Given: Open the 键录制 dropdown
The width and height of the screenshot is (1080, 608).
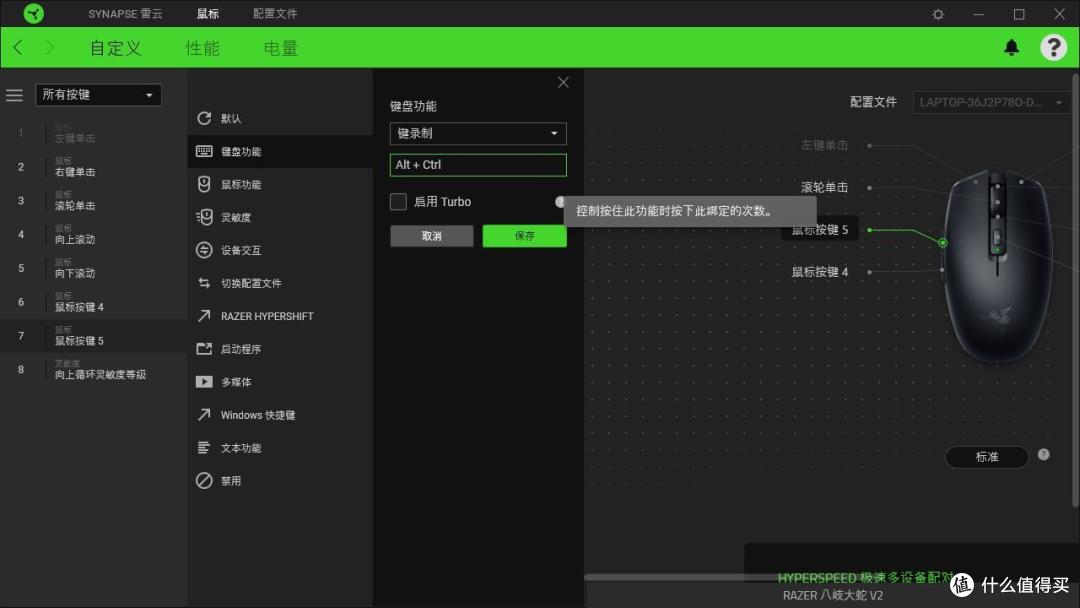Looking at the screenshot, I should coord(478,134).
